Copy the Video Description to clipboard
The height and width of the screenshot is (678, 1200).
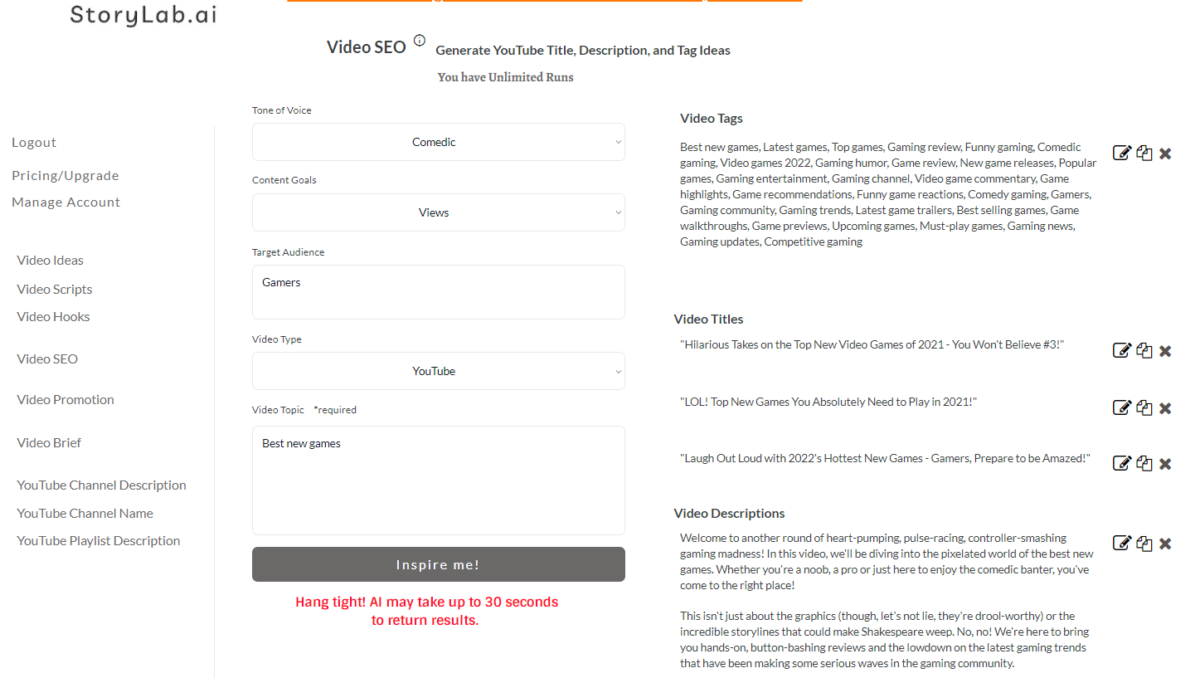coord(1144,542)
